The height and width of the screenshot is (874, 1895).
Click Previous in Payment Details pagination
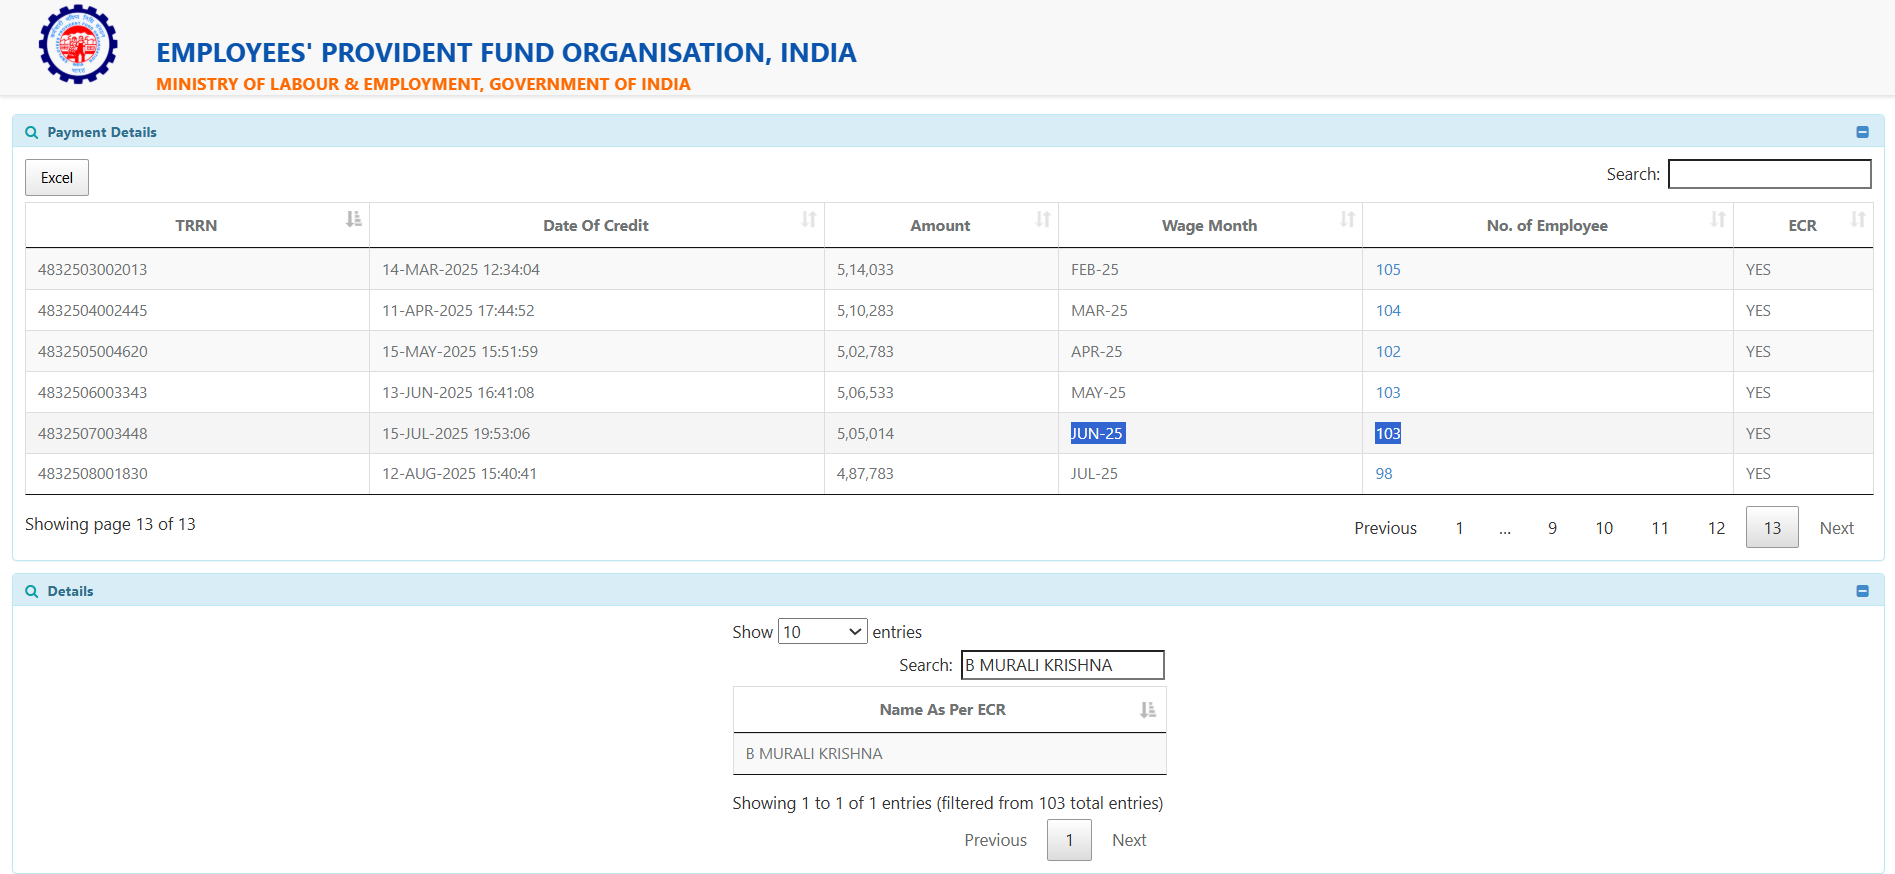[x=1385, y=528]
